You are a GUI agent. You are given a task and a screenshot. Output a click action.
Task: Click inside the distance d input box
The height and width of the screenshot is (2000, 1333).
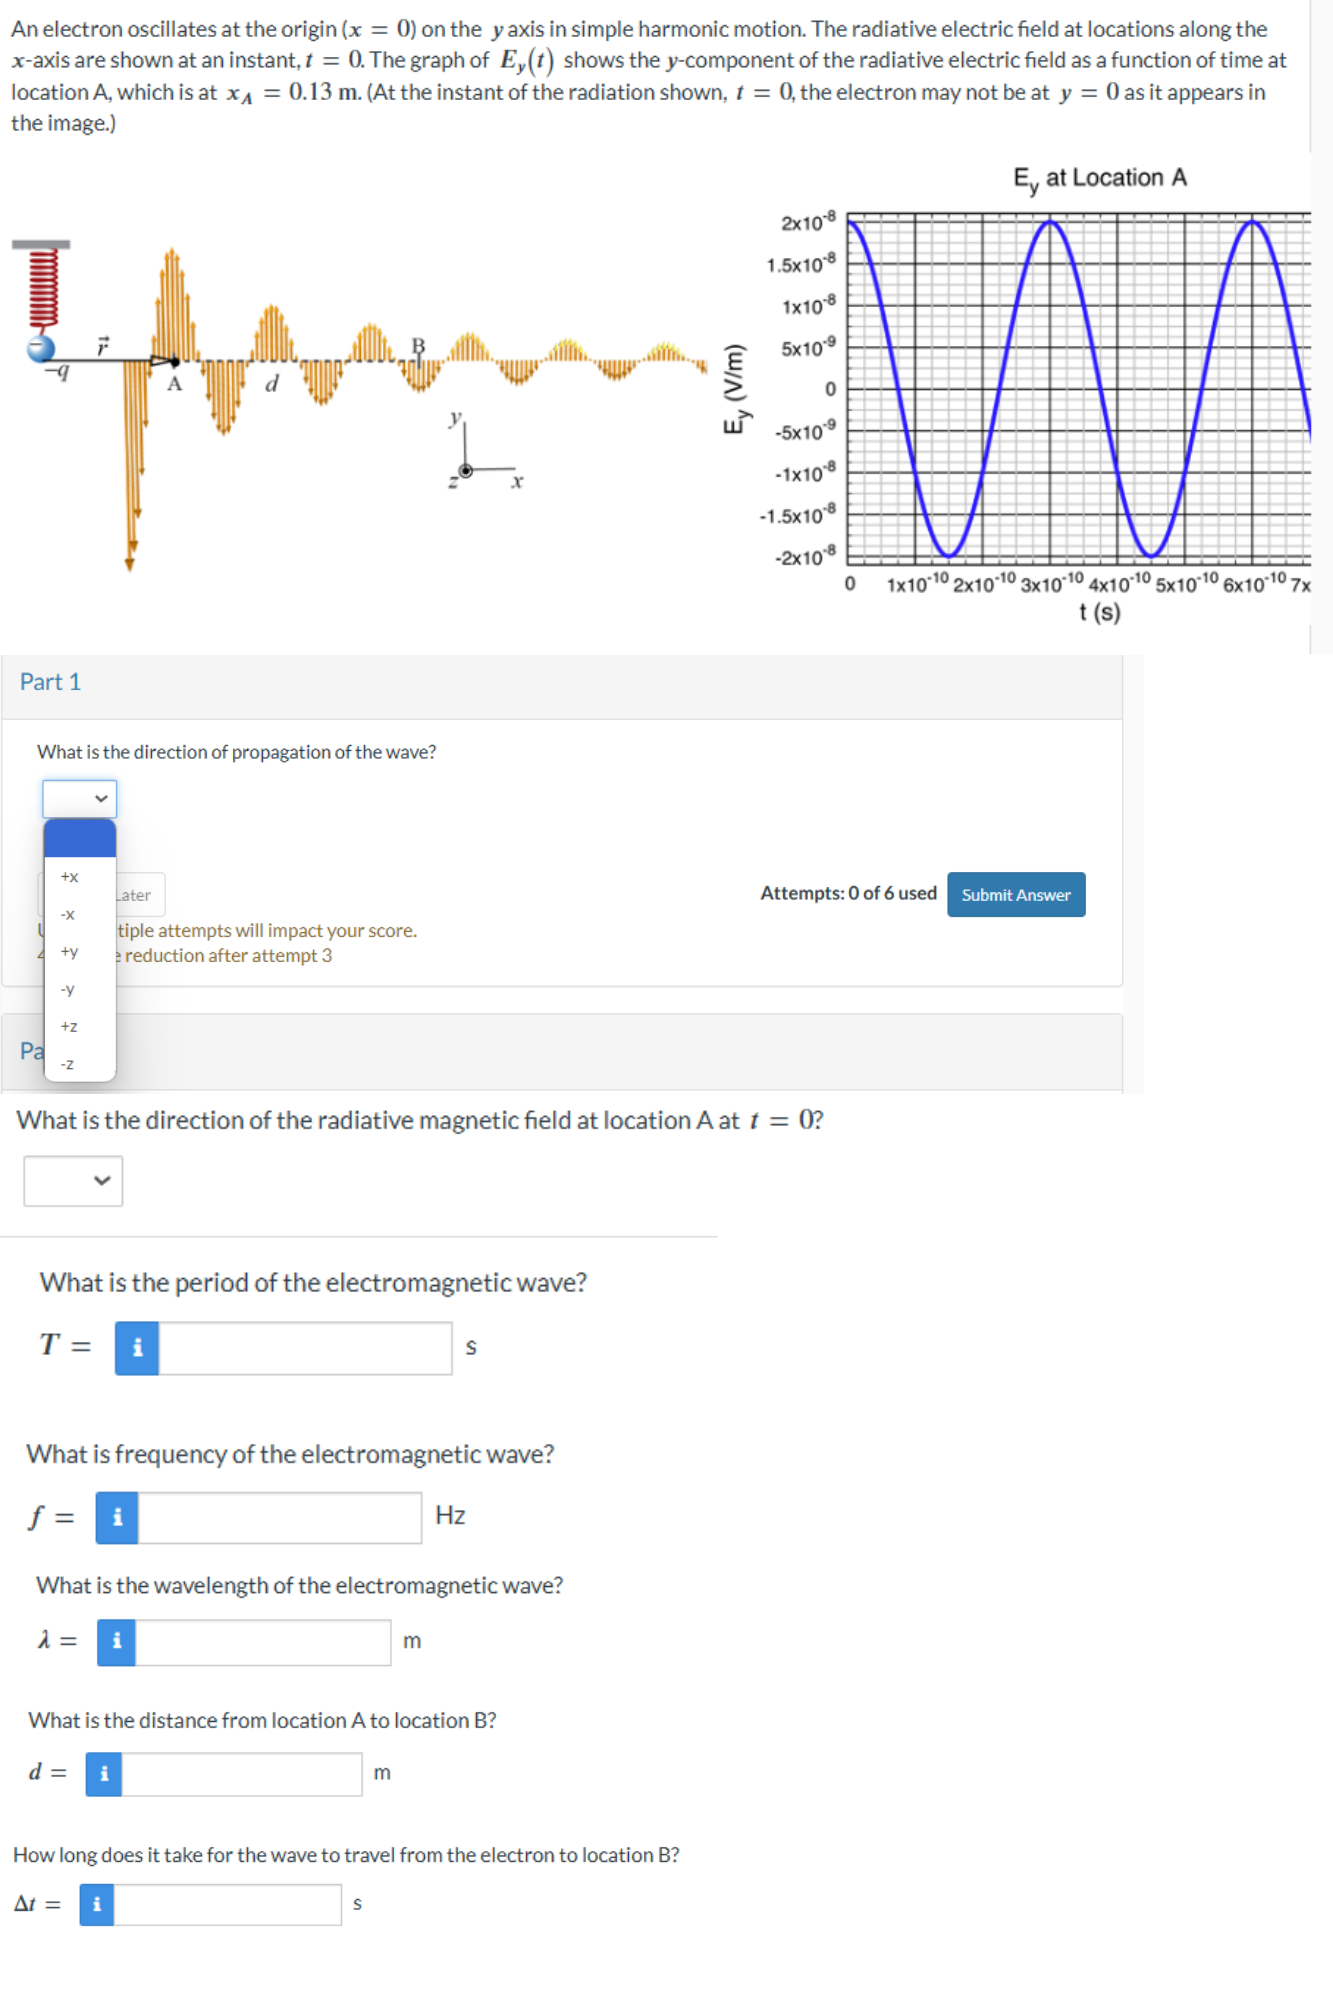pos(240,1774)
